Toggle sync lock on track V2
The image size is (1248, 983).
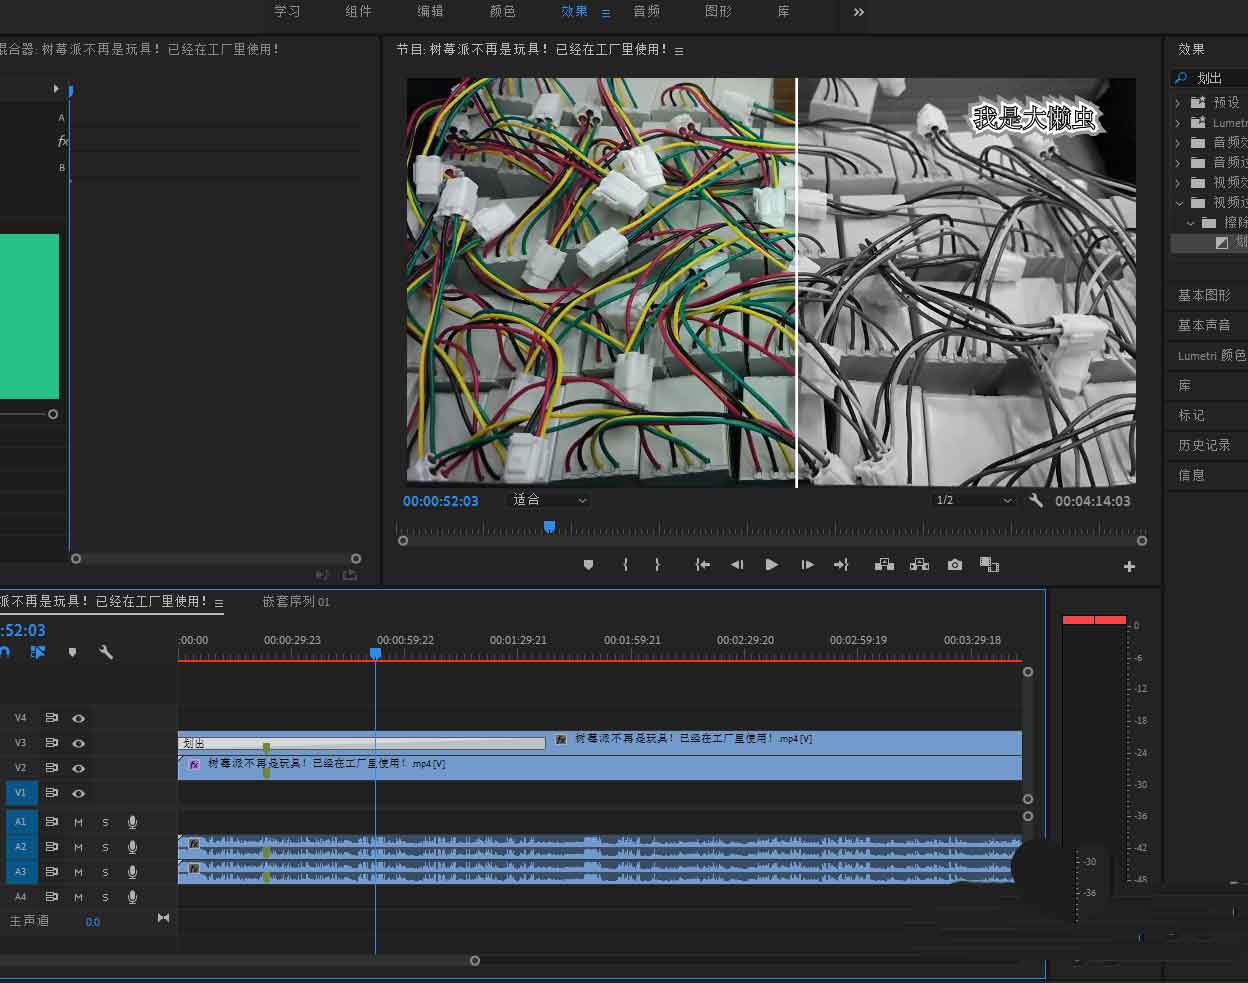tap(52, 768)
